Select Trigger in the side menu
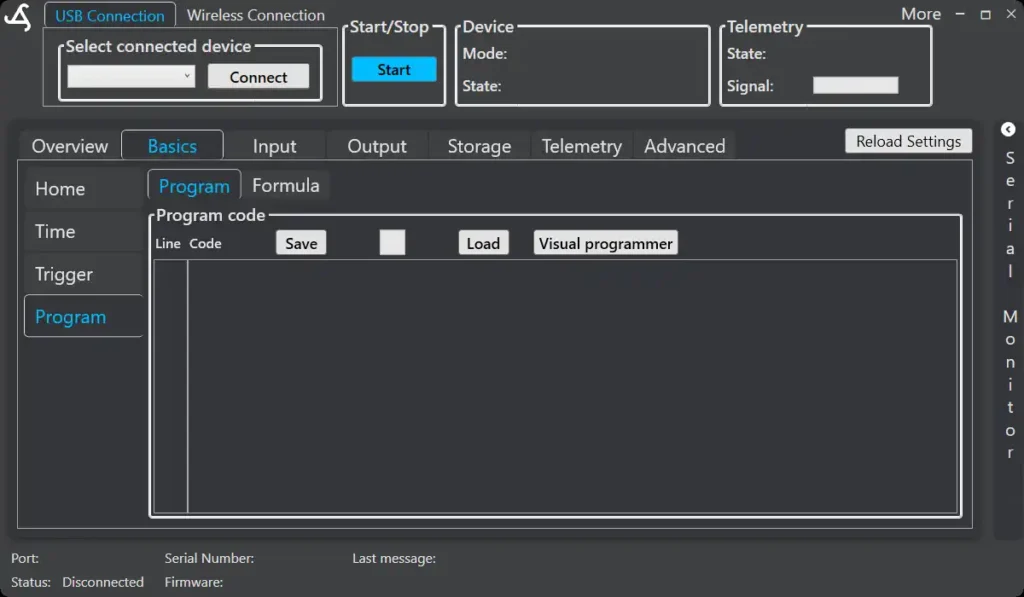Image resolution: width=1024 pixels, height=597 pixels. (84, 274)
